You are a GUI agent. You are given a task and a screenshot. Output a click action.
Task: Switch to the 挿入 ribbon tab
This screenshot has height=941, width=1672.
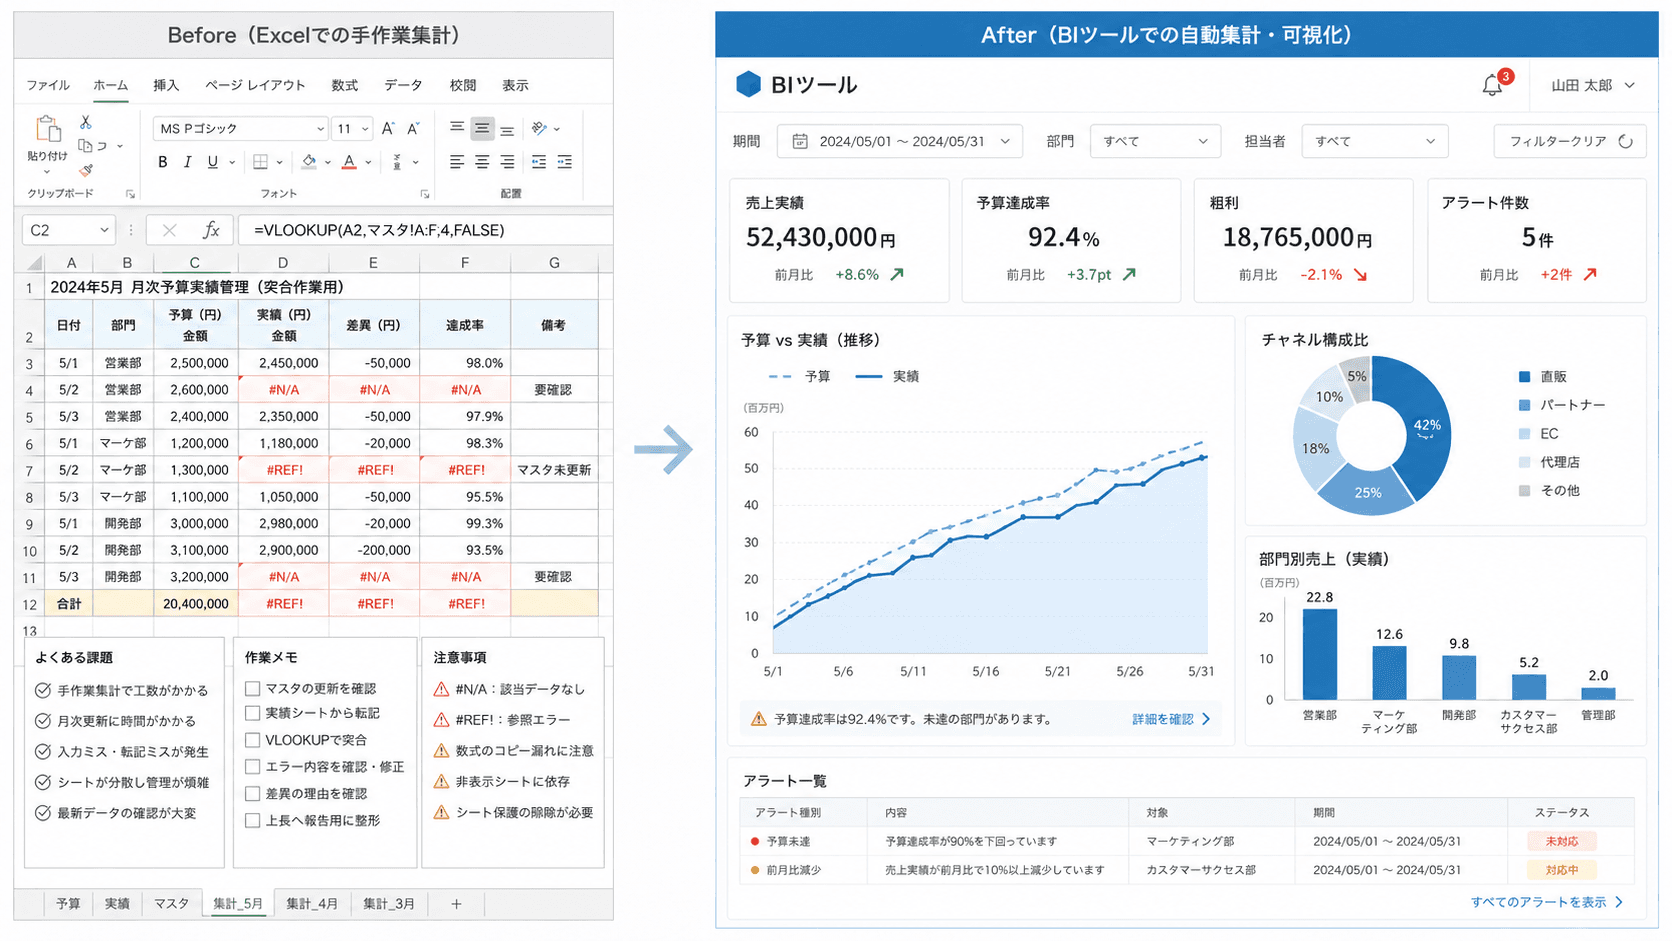pyautogui.click(x=166, y=86)
